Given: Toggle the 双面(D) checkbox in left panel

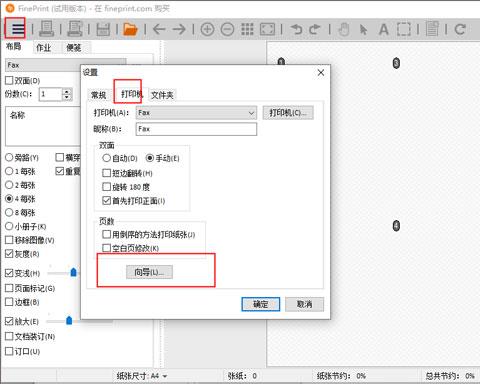Looking at the screenshot, I should click(9, 80).
